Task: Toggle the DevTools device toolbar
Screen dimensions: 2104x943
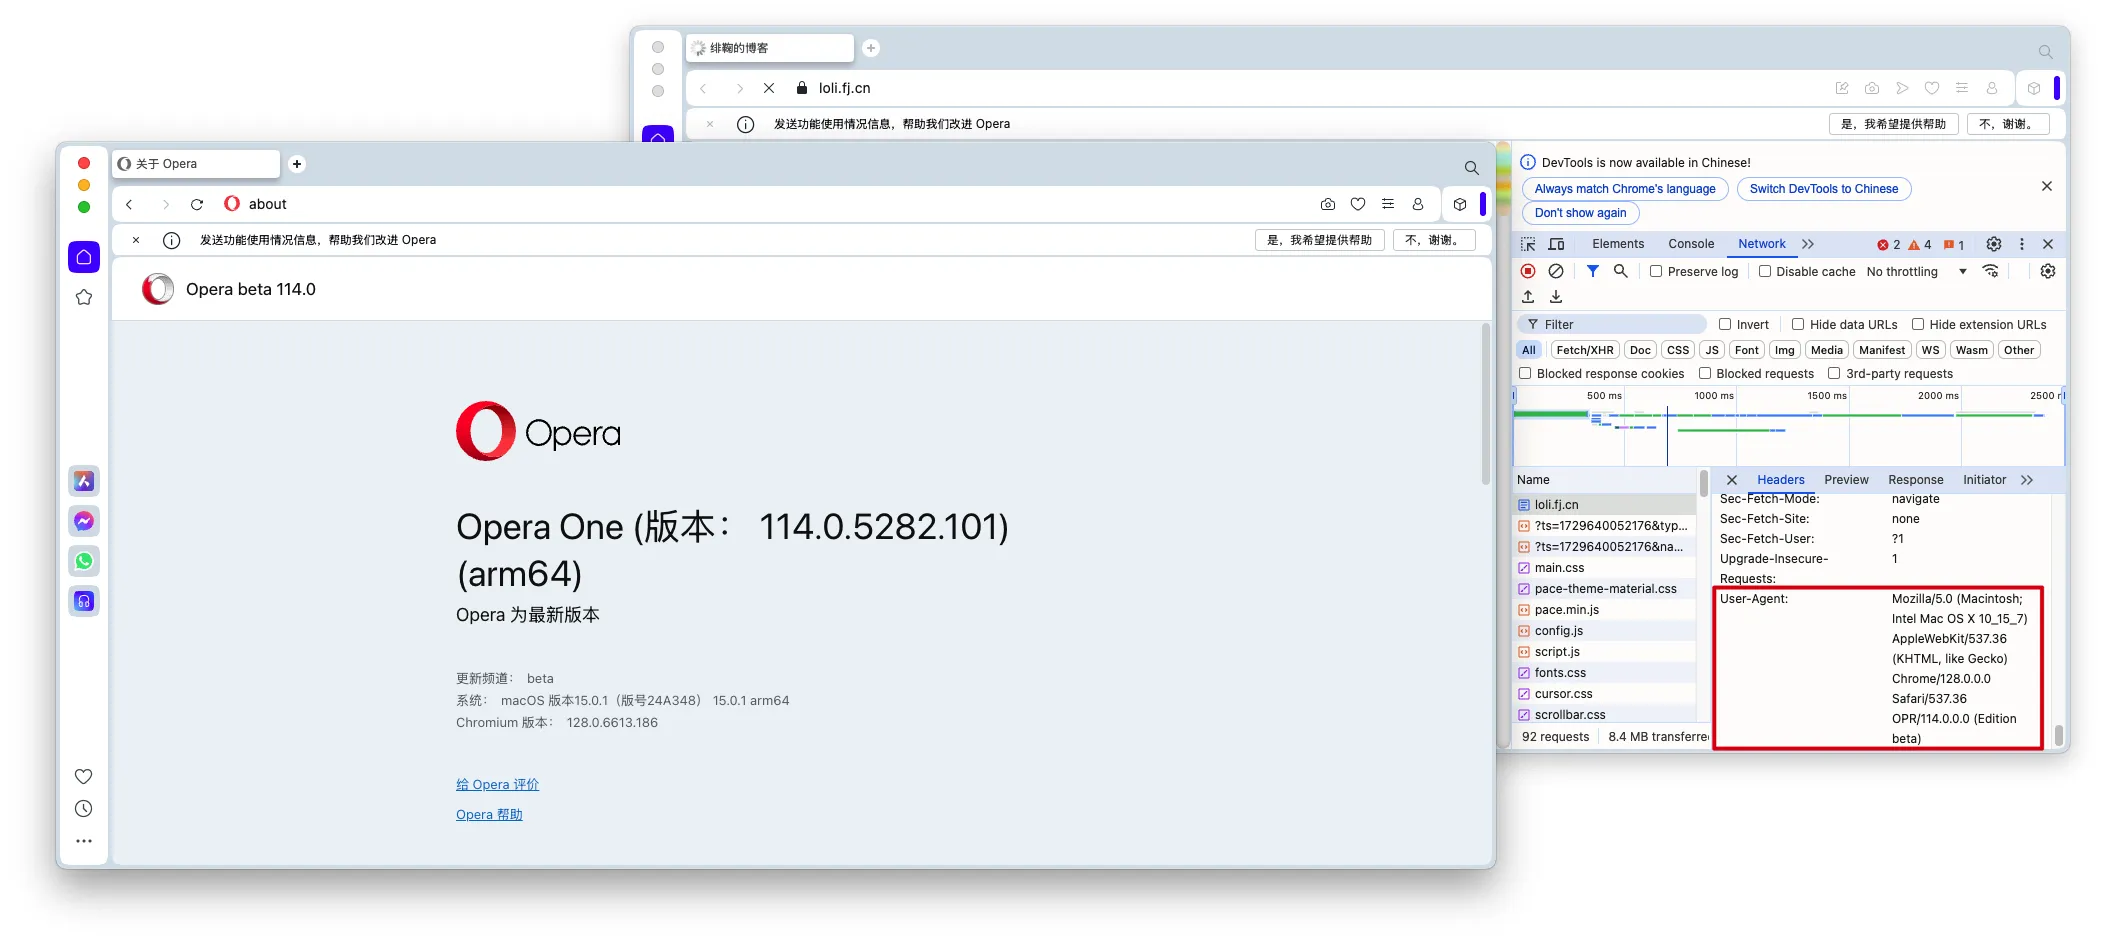Action: (x=1557, y=244)
